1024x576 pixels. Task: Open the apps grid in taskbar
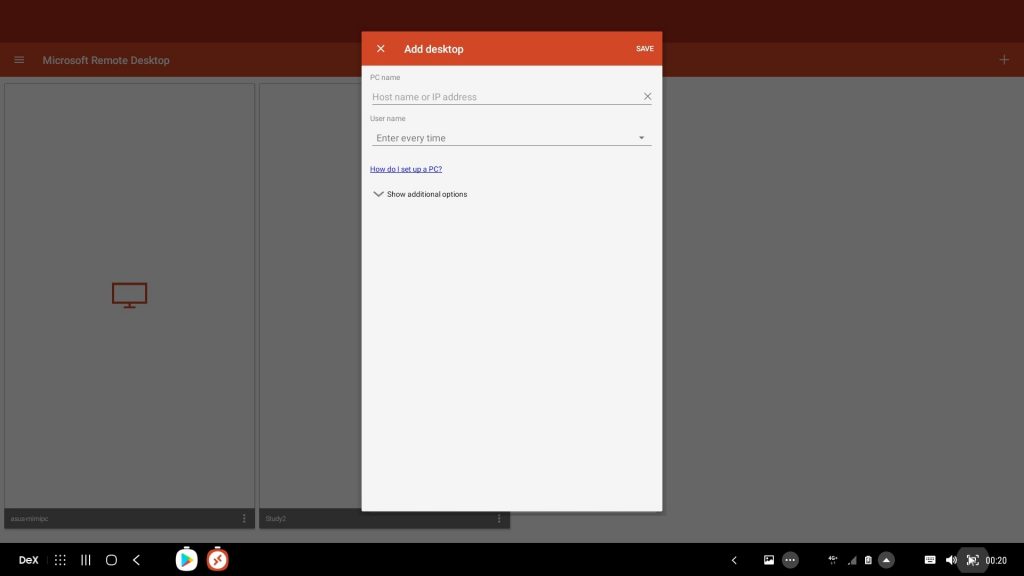60,560
